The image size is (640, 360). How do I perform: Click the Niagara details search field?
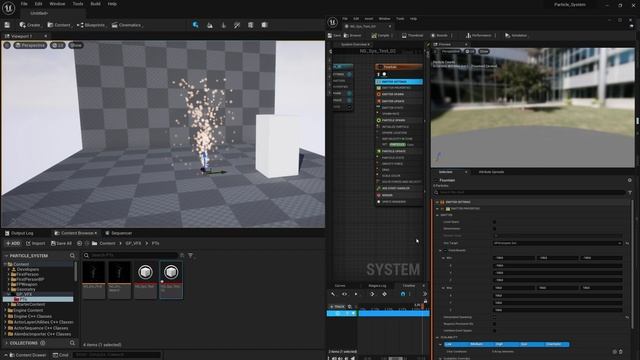pyautogui.click(x=529, y=192)
